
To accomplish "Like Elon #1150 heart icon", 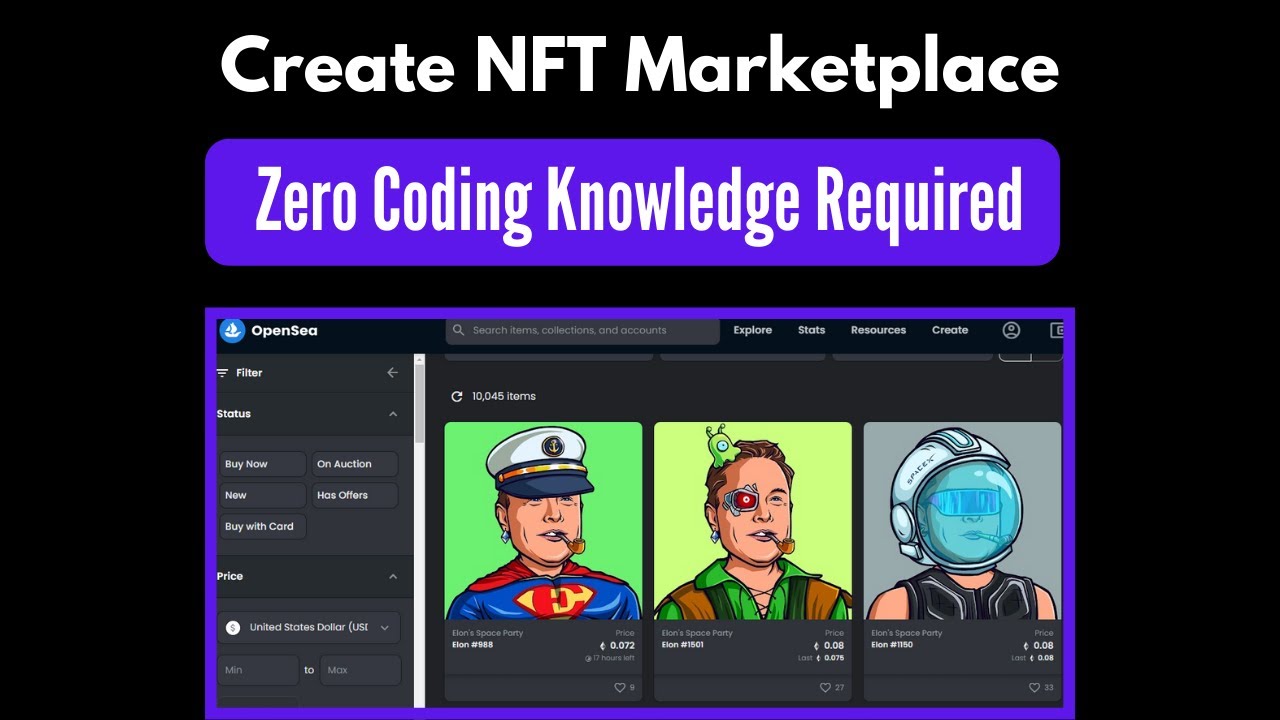I will click(x=1034, y=688).
